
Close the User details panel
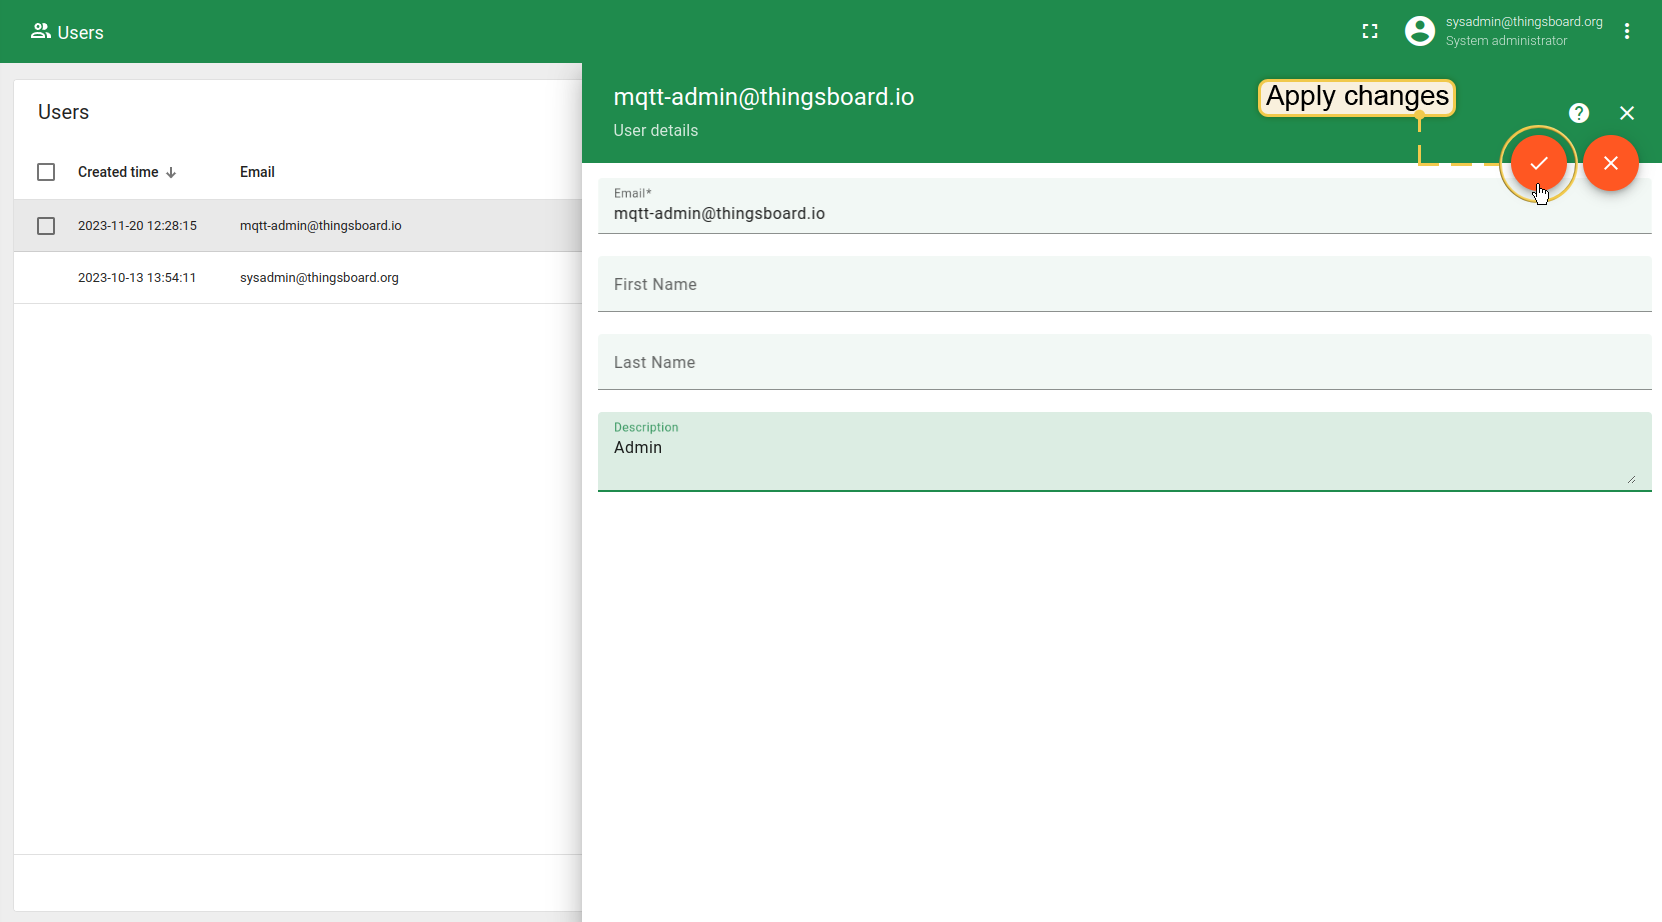1627,113
